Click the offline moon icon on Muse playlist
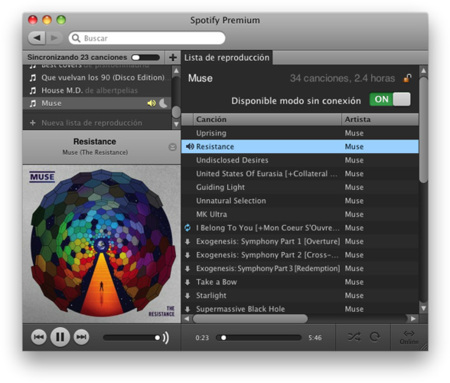 point(163,103)
